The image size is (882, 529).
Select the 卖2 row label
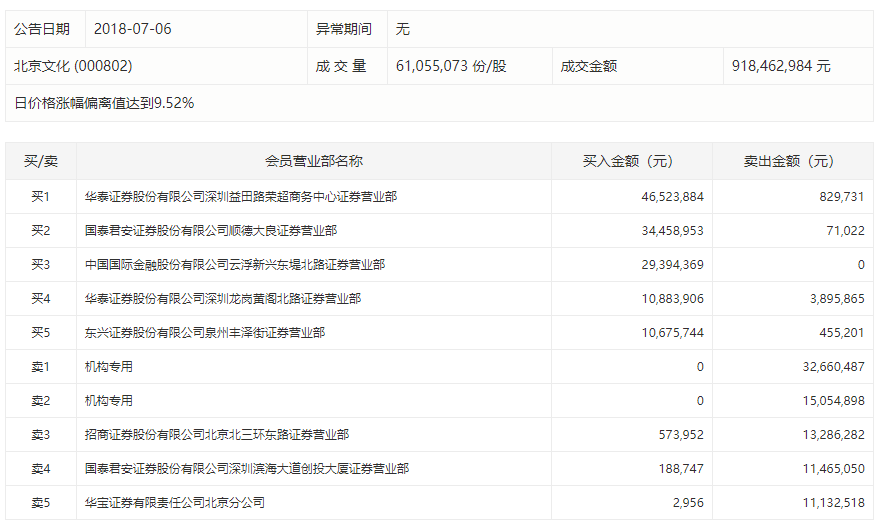coord(40,401)
